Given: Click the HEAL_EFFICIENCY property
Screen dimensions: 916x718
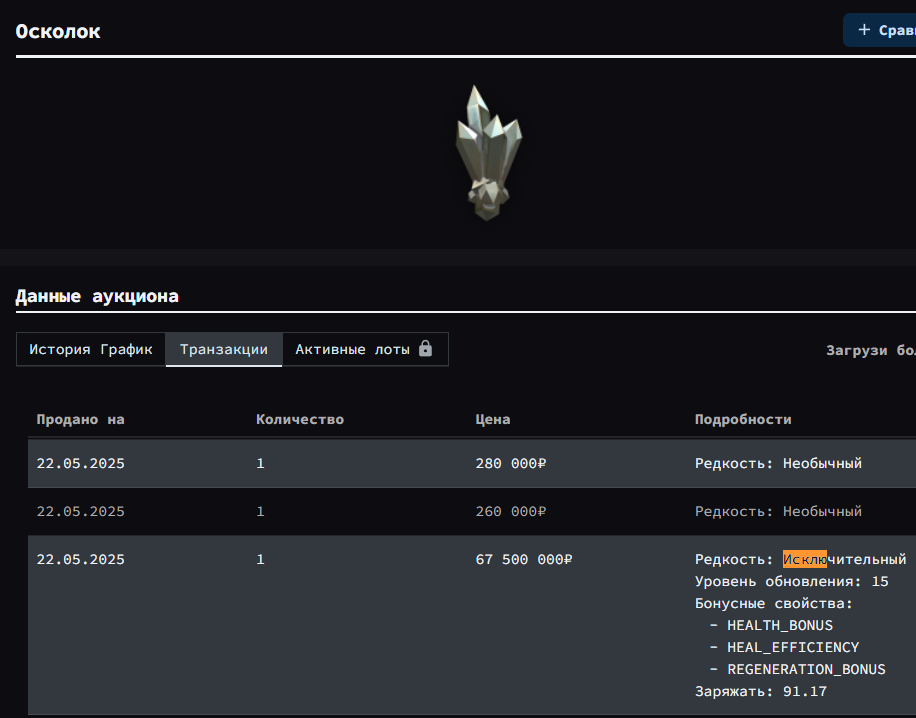Looking at the screenshot, I should coord(793,647).
